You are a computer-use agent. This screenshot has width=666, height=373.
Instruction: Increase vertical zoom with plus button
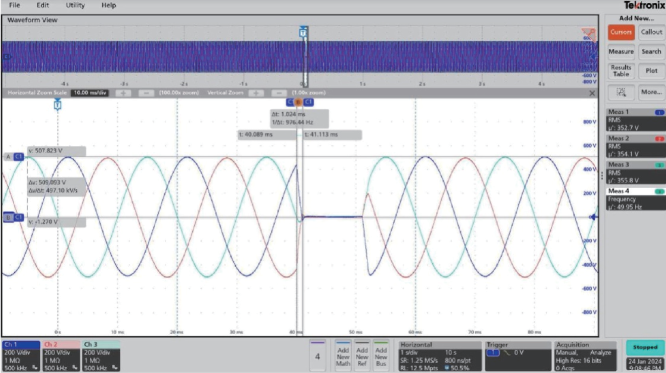point(256,93)
